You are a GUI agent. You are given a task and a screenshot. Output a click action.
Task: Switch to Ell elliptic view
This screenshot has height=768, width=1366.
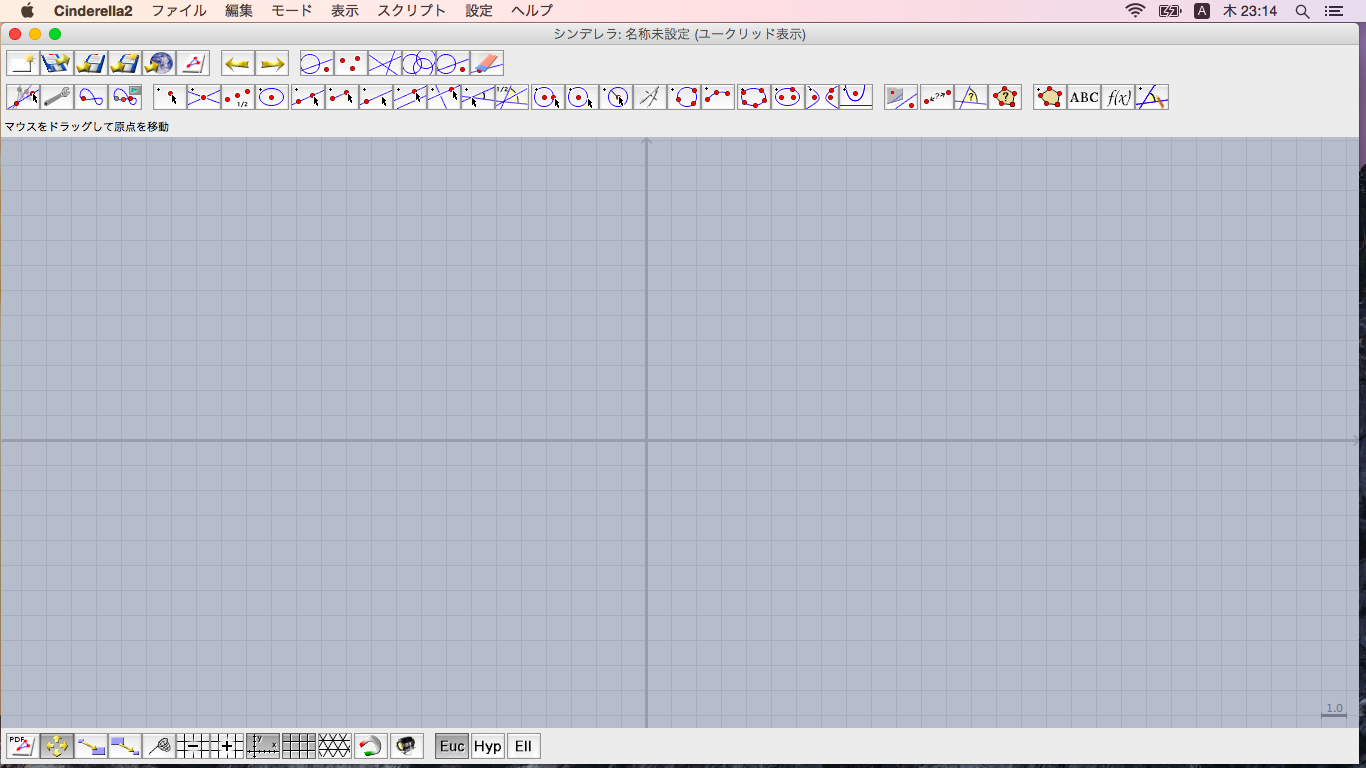click(524, 746)
